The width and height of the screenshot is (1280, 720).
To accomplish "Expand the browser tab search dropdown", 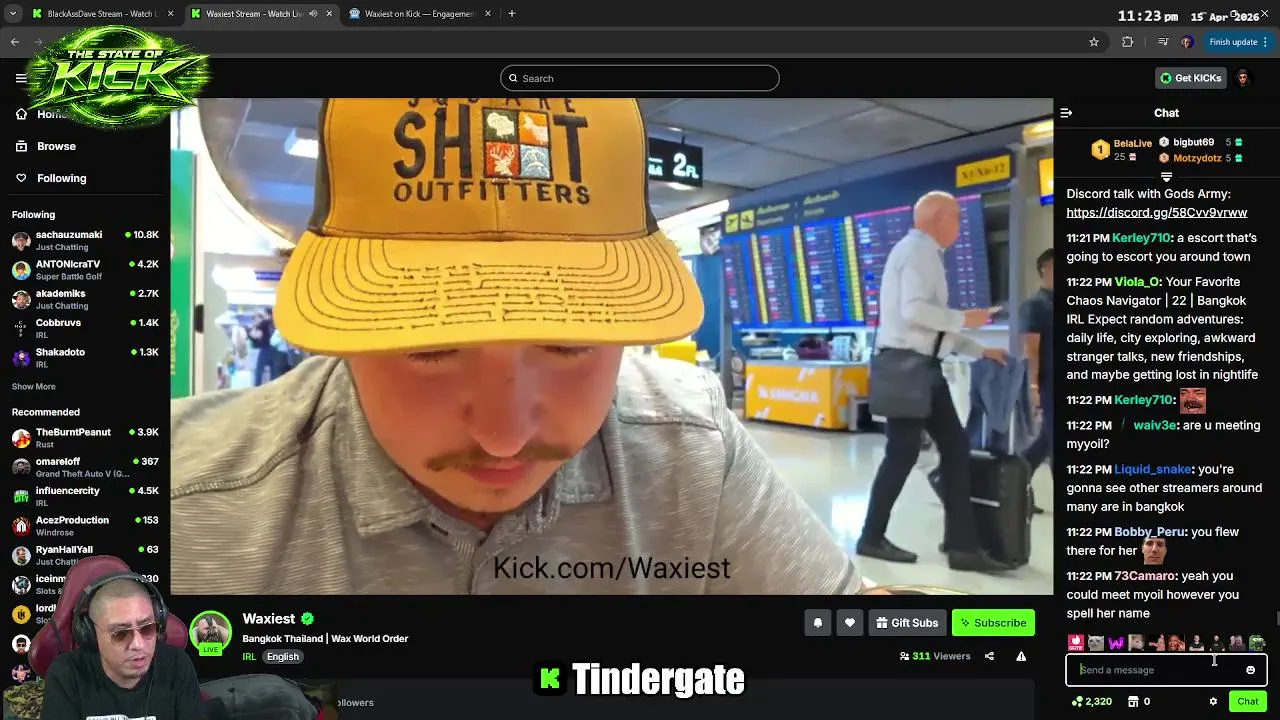I will coord(12,14).
